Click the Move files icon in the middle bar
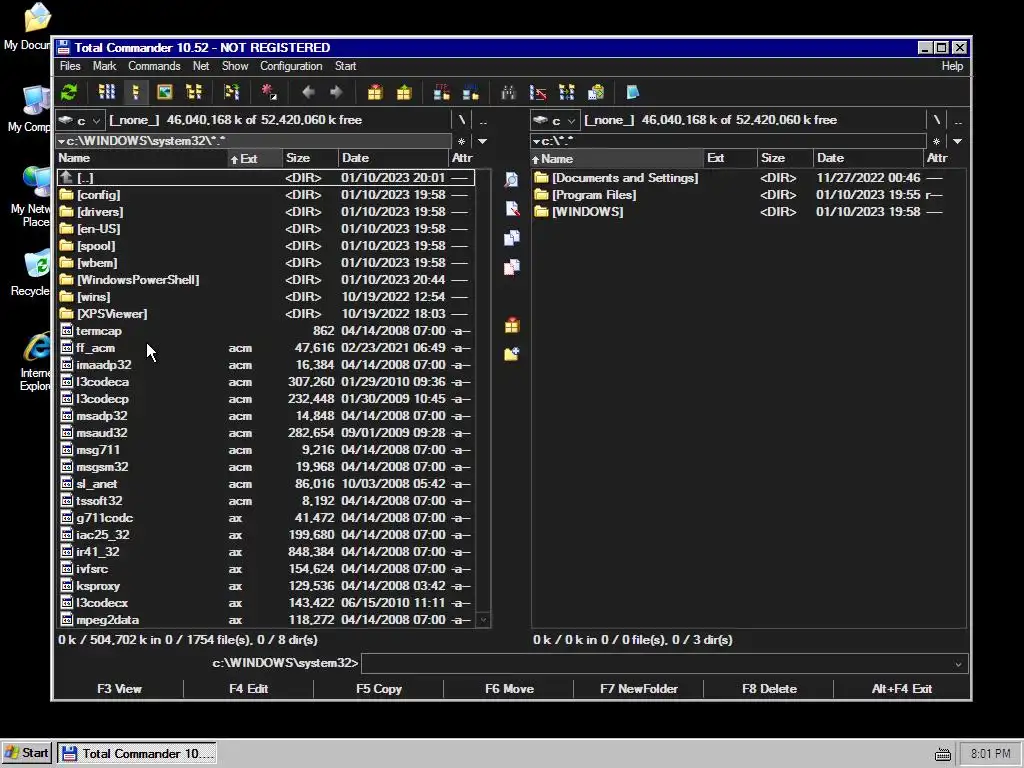This screenshot has width=1024, height=768. click(x=511, y=266)
